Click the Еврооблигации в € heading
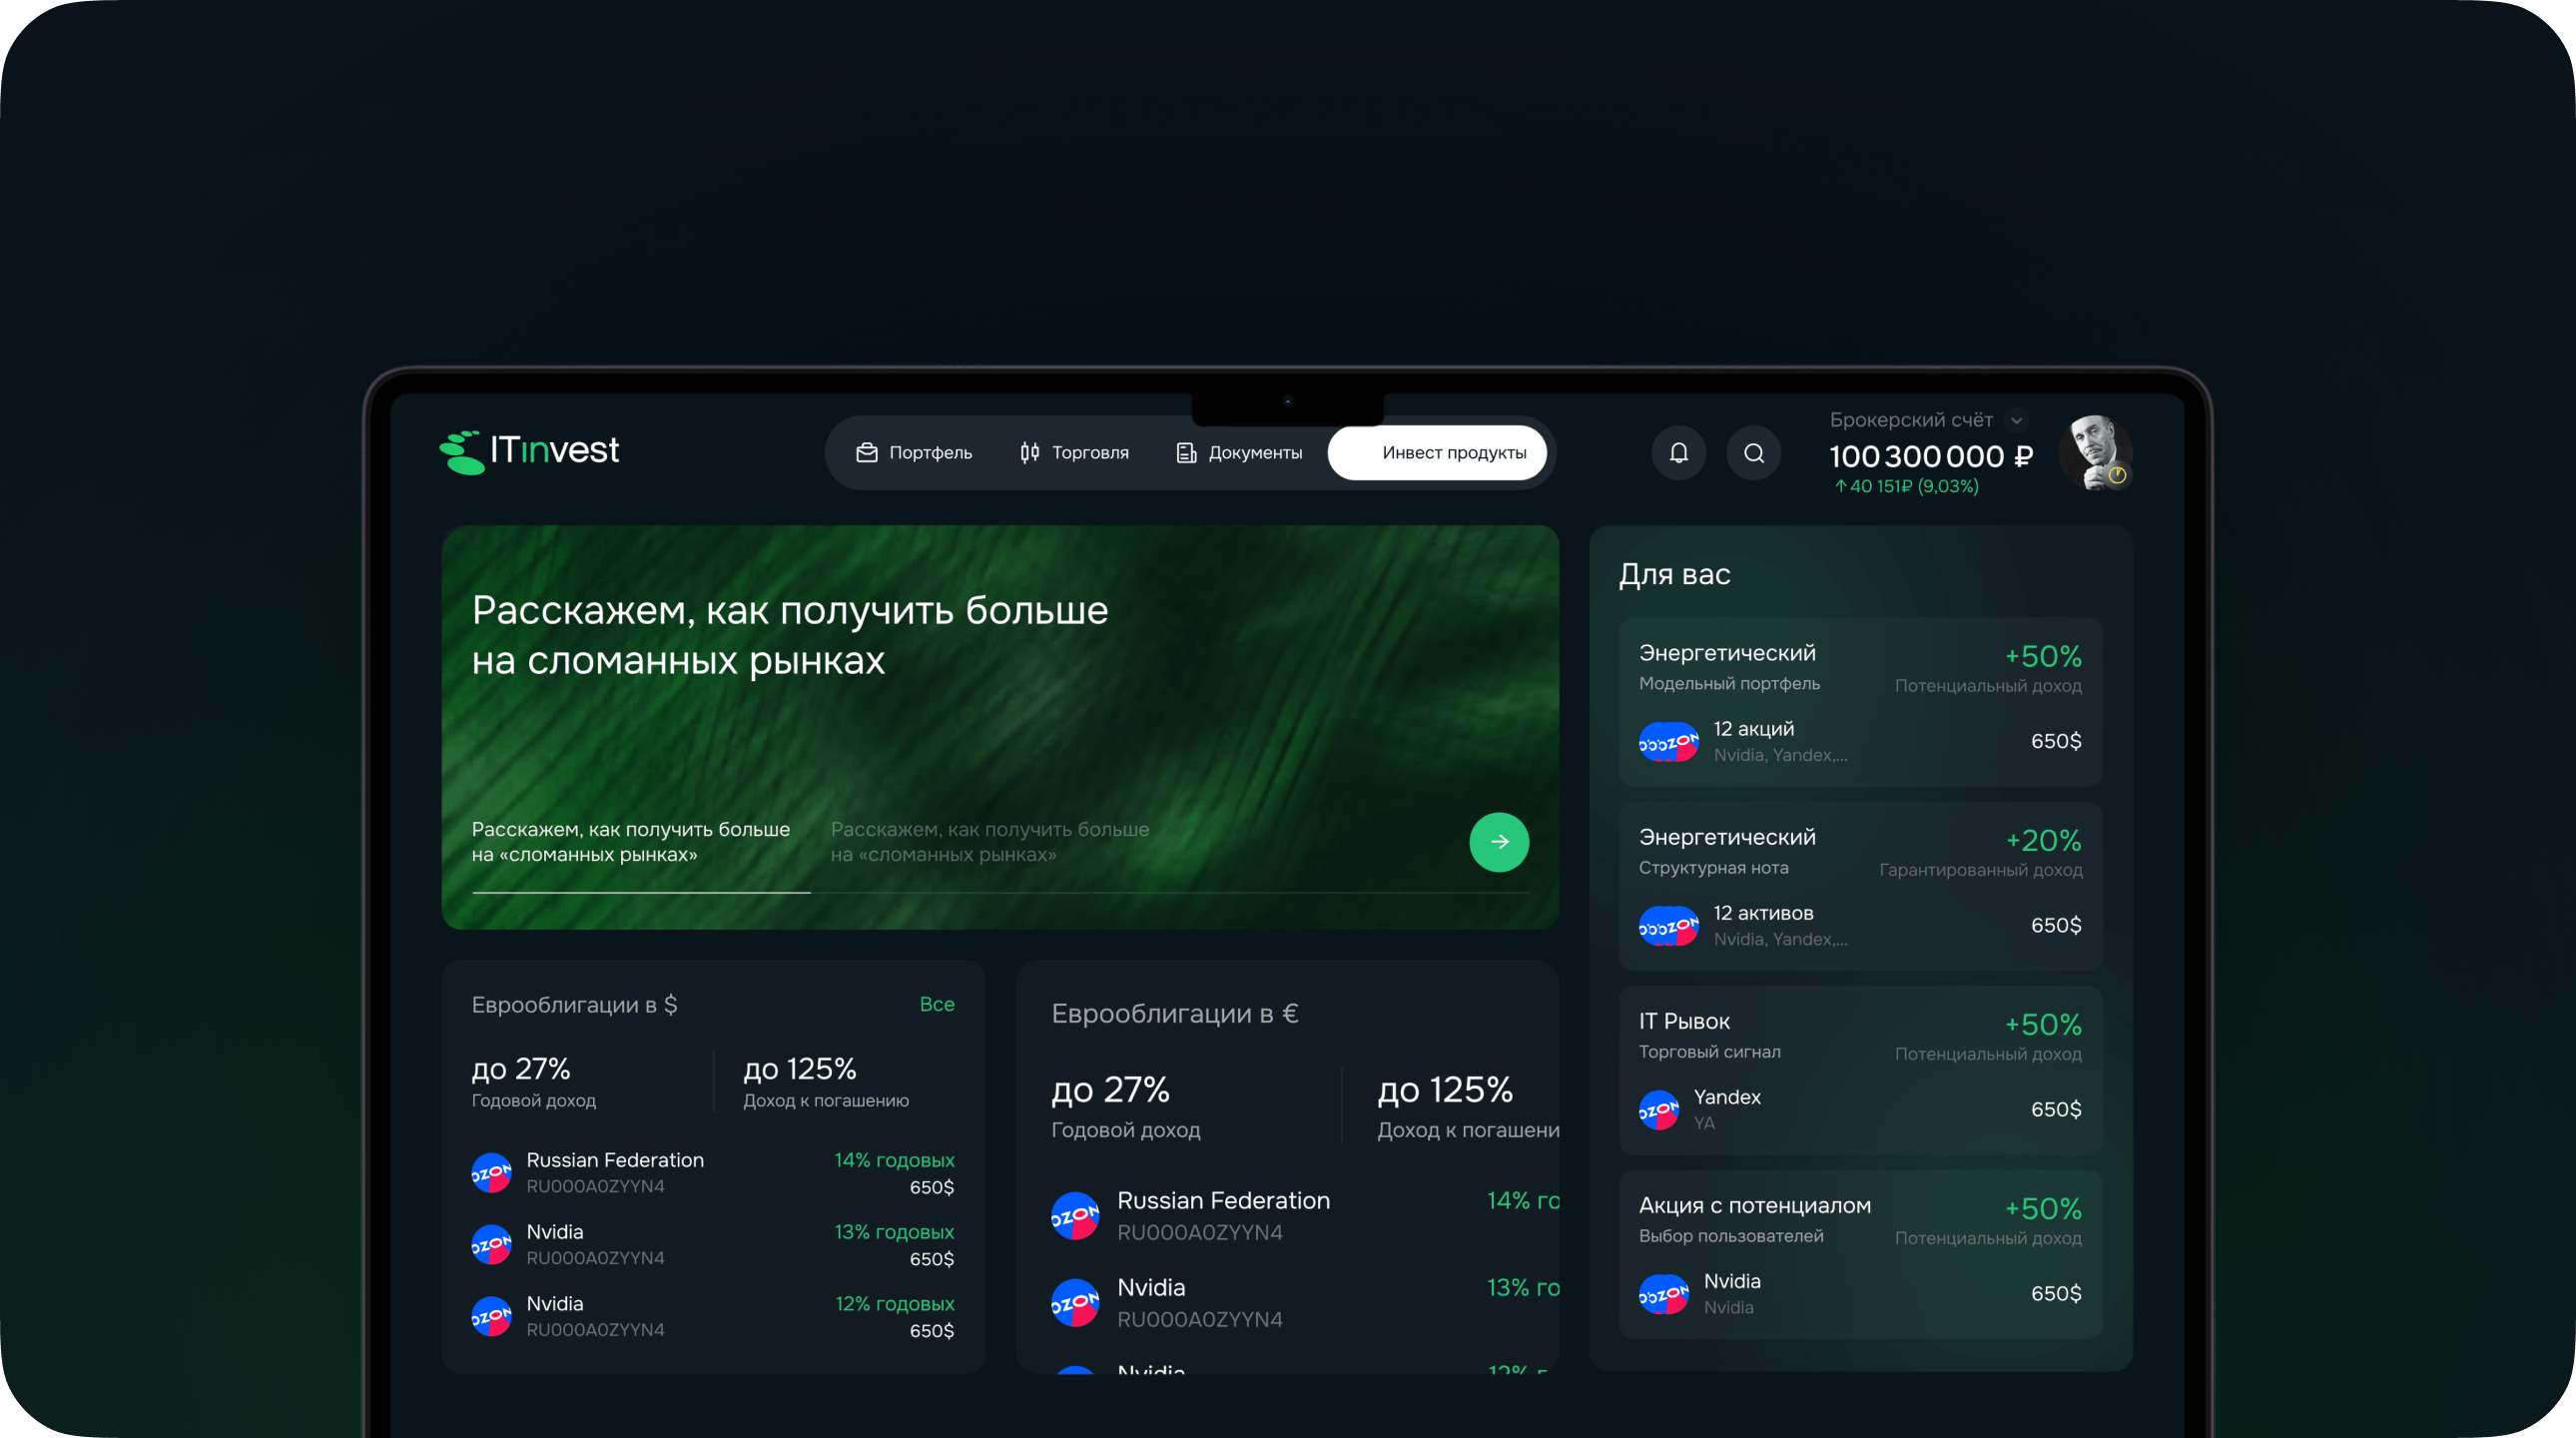Image resolution: width=2576 pixels, height=1438 pixels. click(x=1175, y=1014)
